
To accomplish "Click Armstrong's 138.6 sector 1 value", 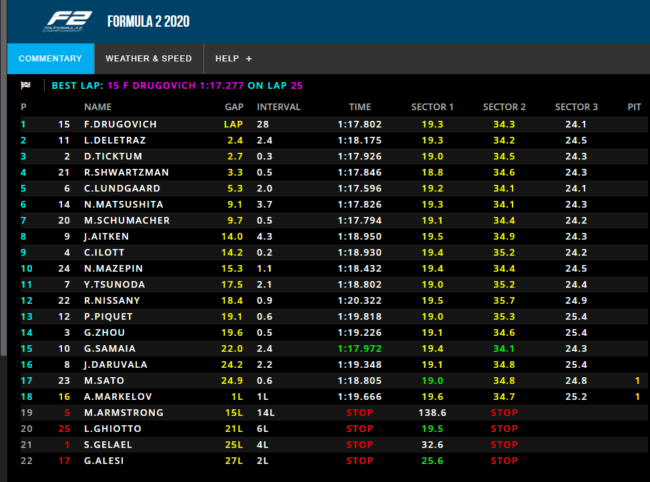I will [x=432, y=413].
